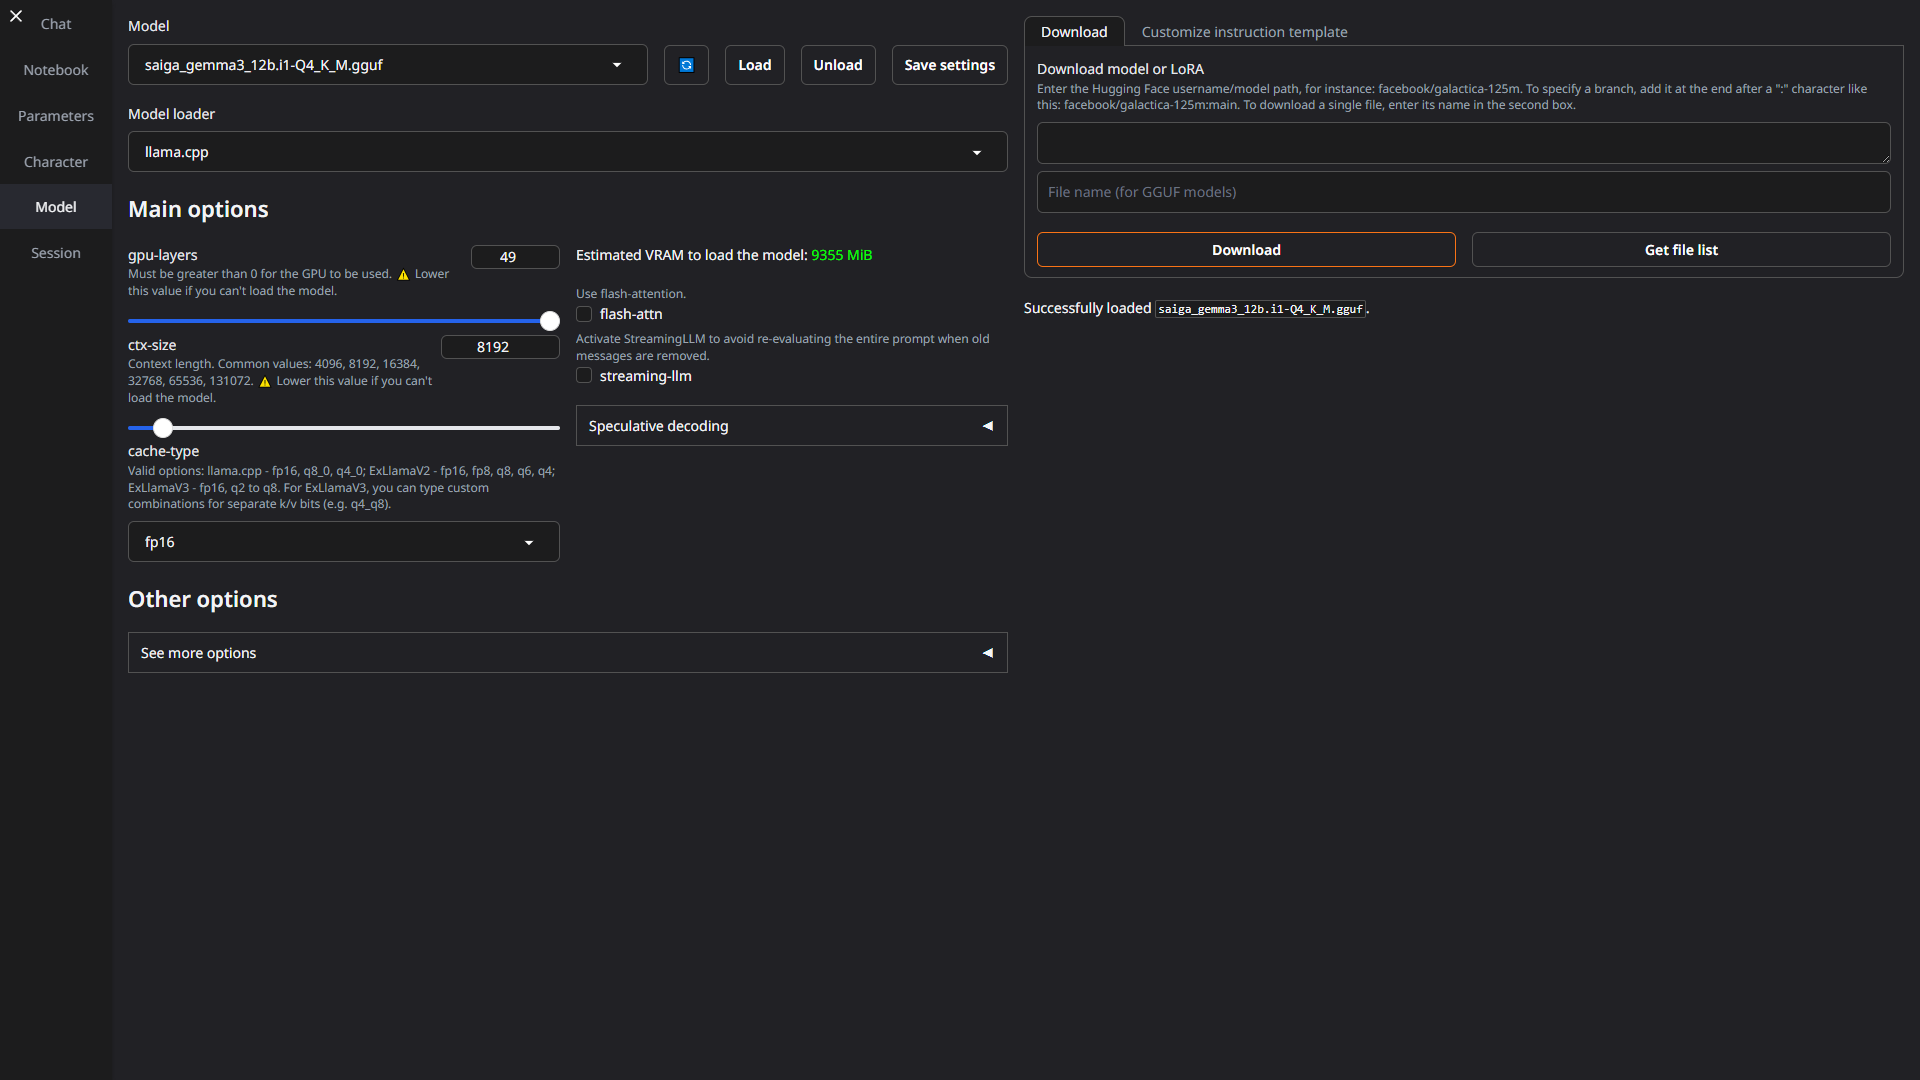Expand Speculative decoding via its arrow icon

(x=987, y=426)
